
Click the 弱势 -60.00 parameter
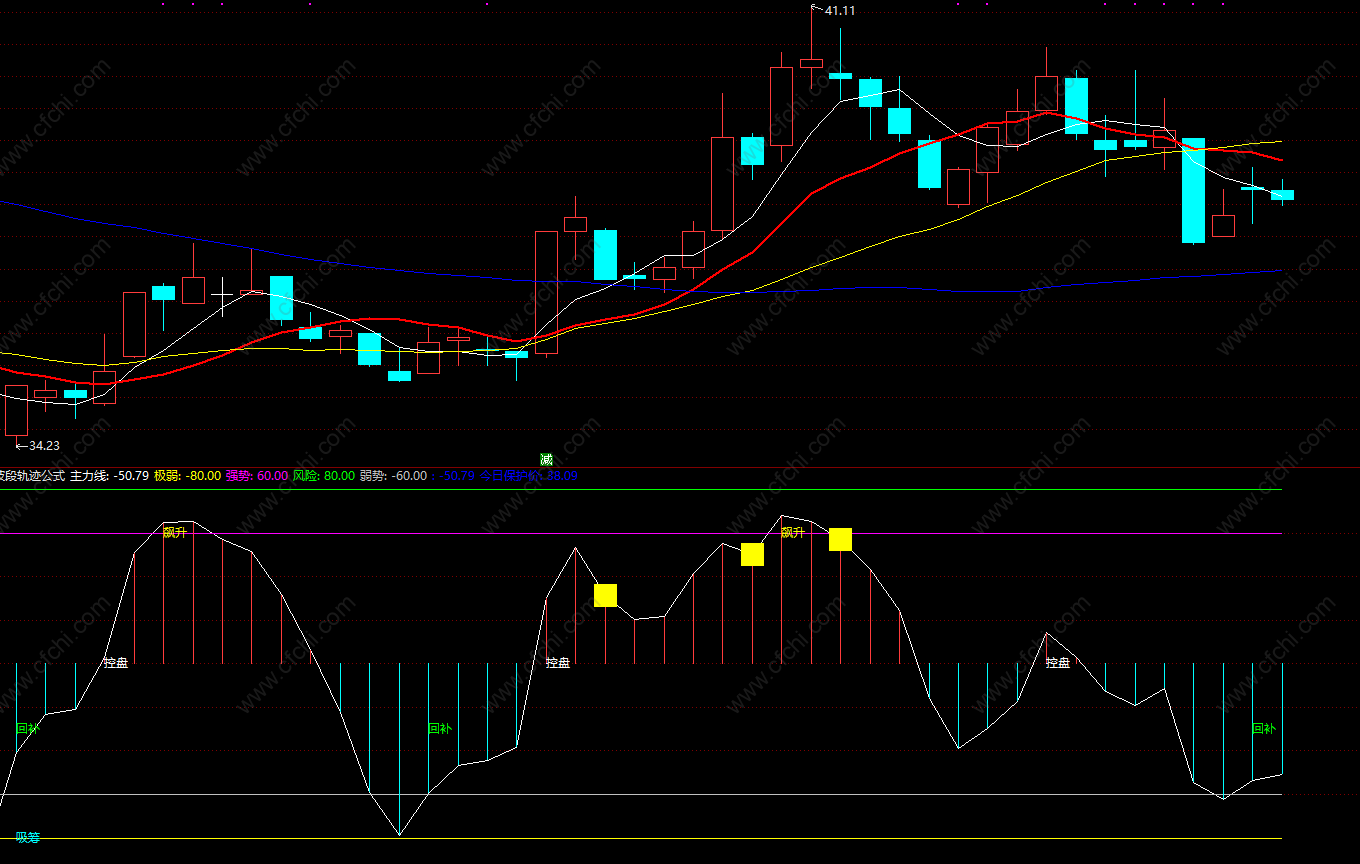[393, 476]
